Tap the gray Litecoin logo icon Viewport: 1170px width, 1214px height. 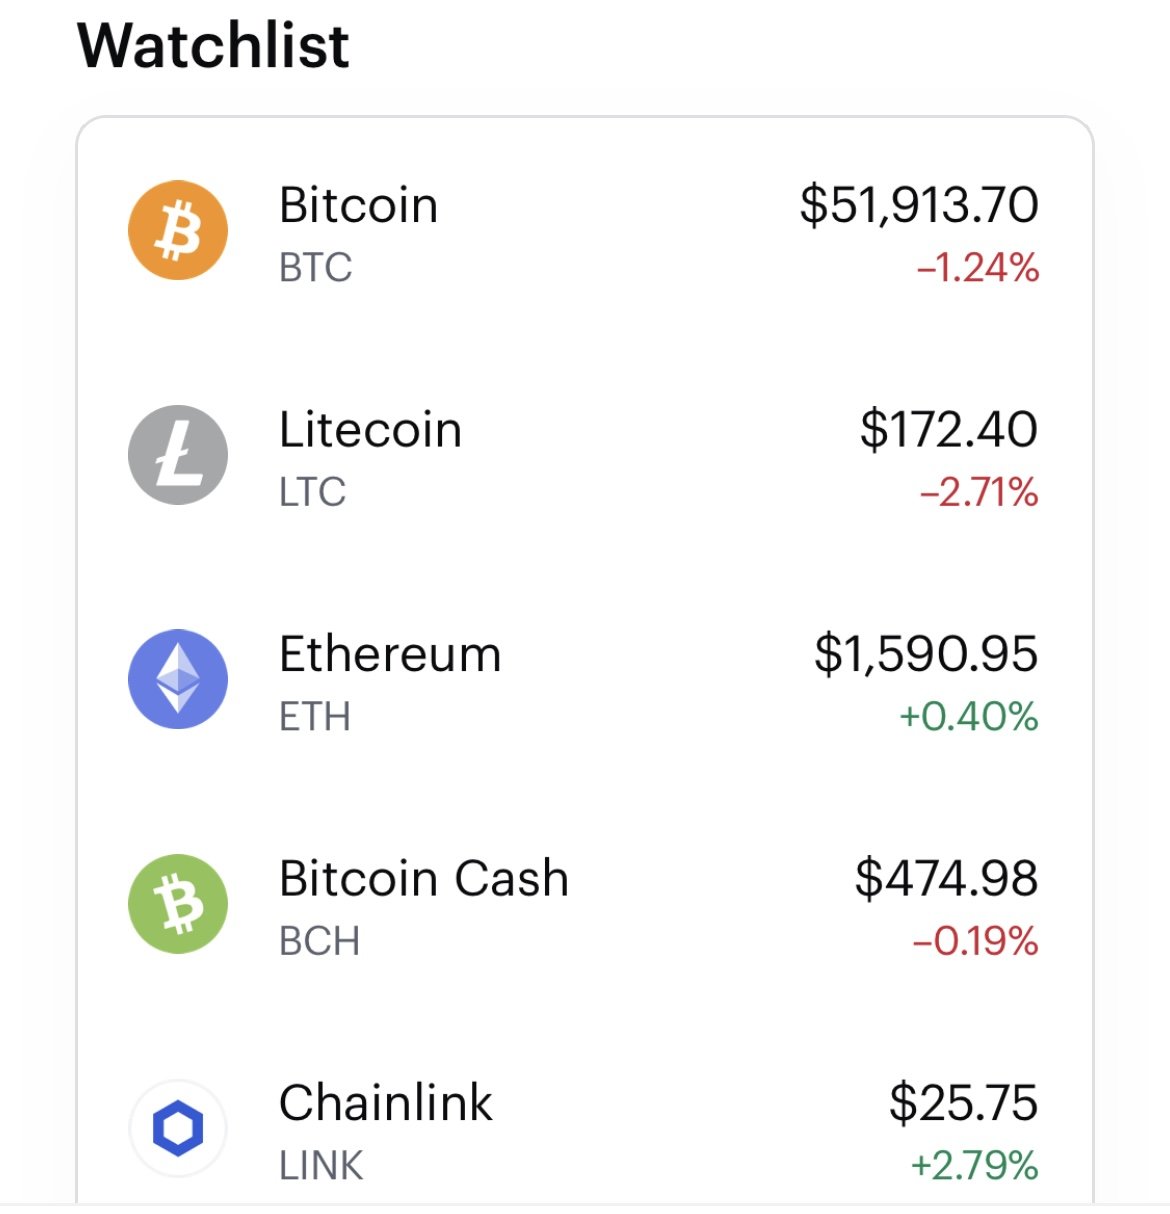[178, 455]
